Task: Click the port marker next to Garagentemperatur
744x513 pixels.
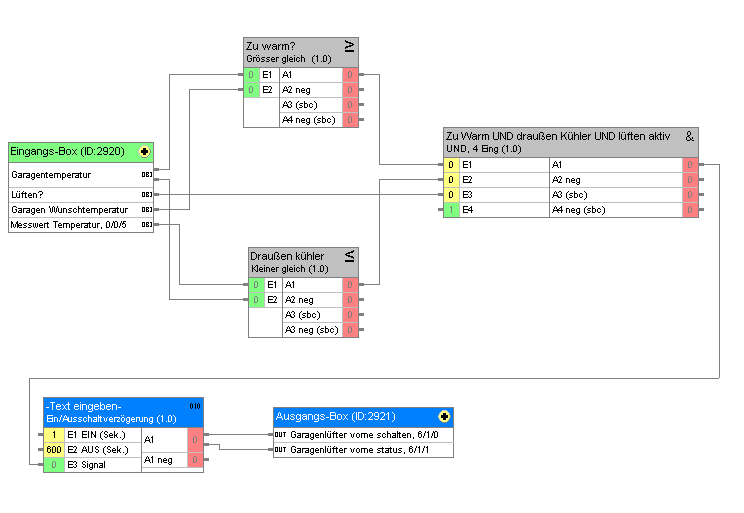Action: [146, 175]
